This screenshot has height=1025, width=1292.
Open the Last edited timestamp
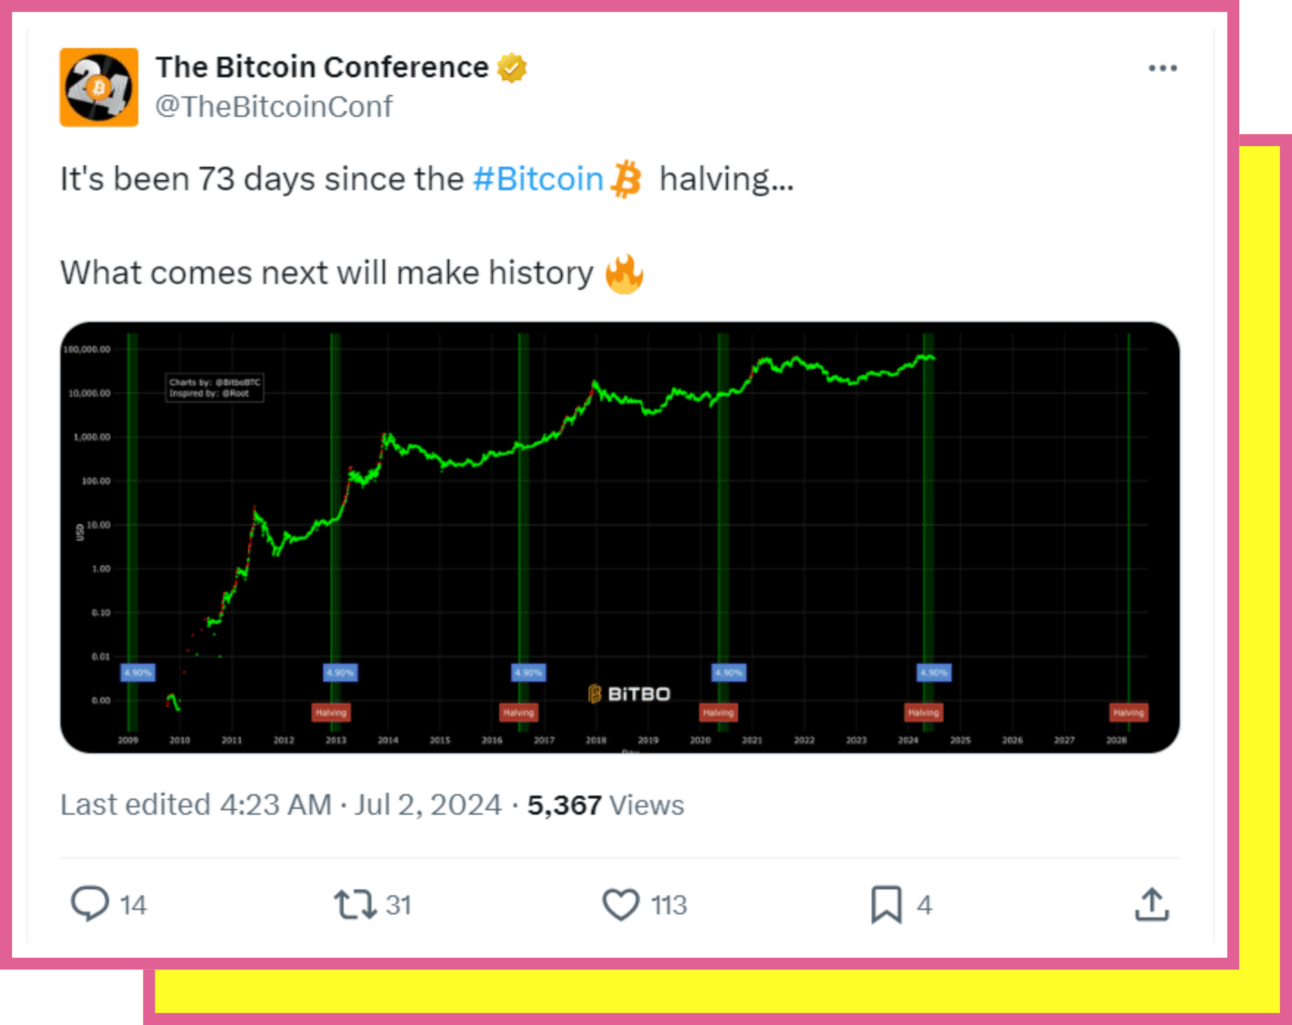pos(281,805)
